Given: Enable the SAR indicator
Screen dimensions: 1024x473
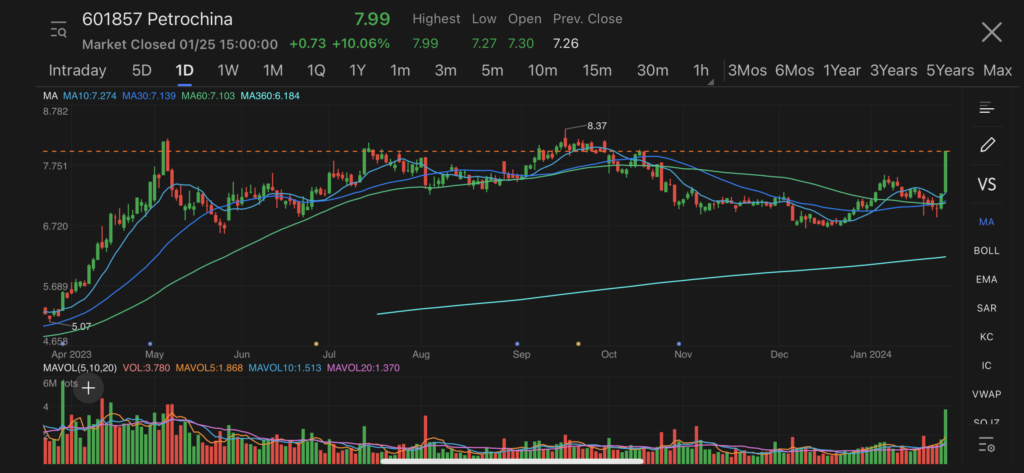Looking at the screenshot, I should (986, 308).
